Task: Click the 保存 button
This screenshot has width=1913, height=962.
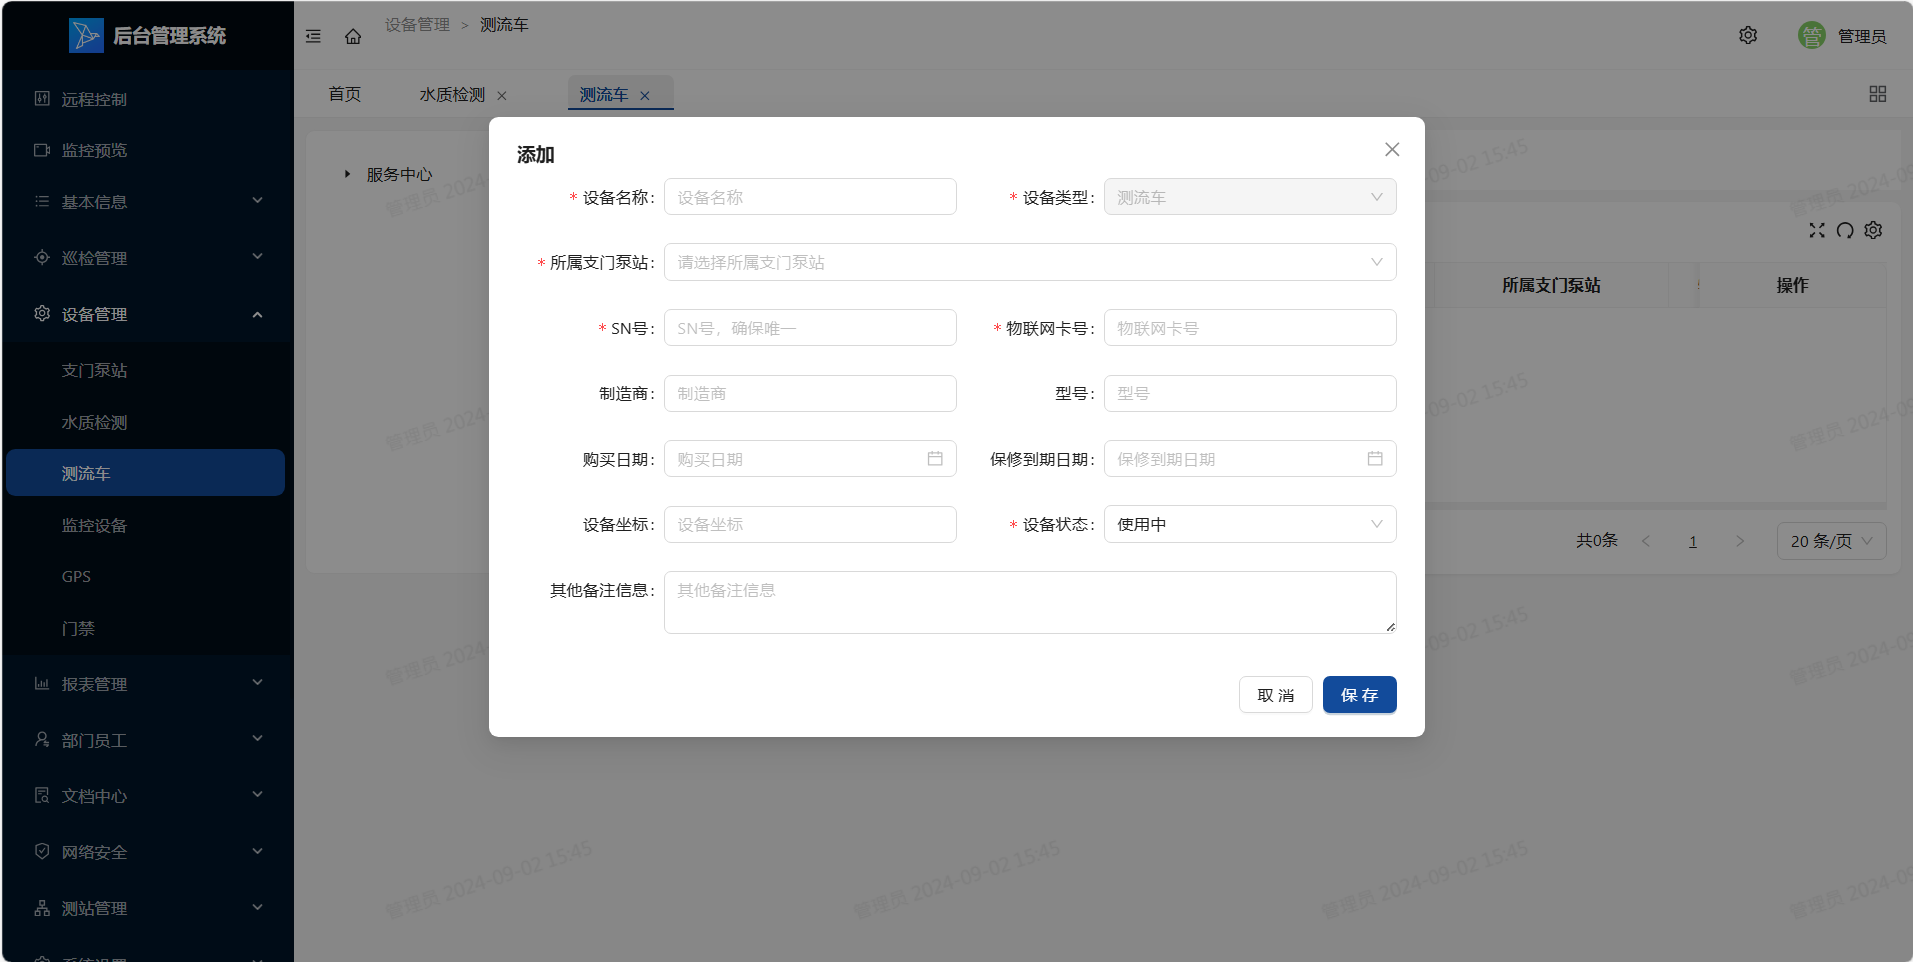Action: [x=1359, y=695]
